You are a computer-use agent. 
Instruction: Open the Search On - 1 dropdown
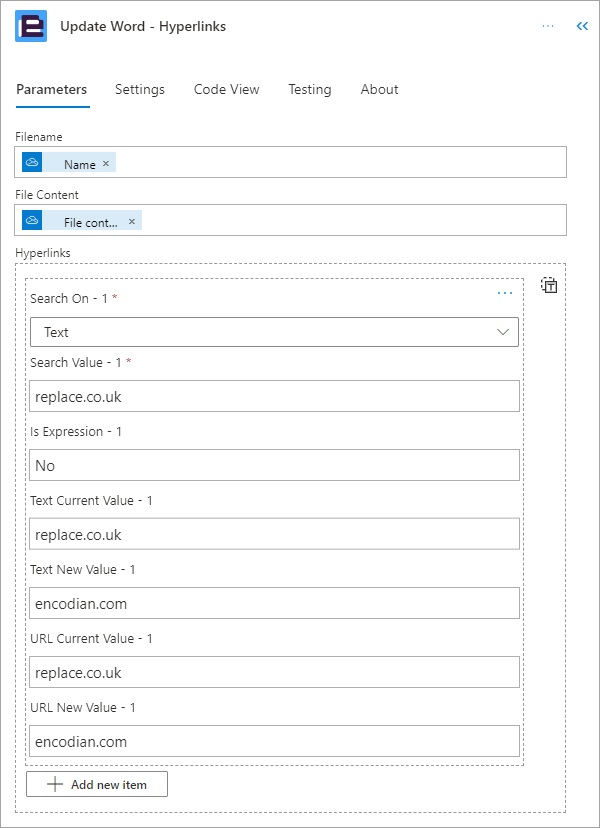pos(274,331)
